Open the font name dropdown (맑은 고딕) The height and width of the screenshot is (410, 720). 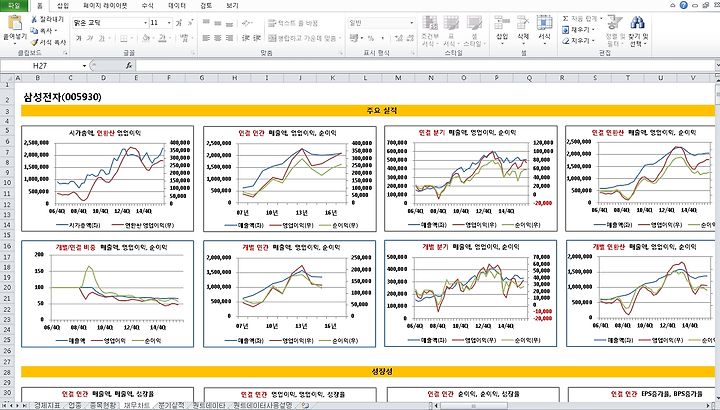point(146,22)
